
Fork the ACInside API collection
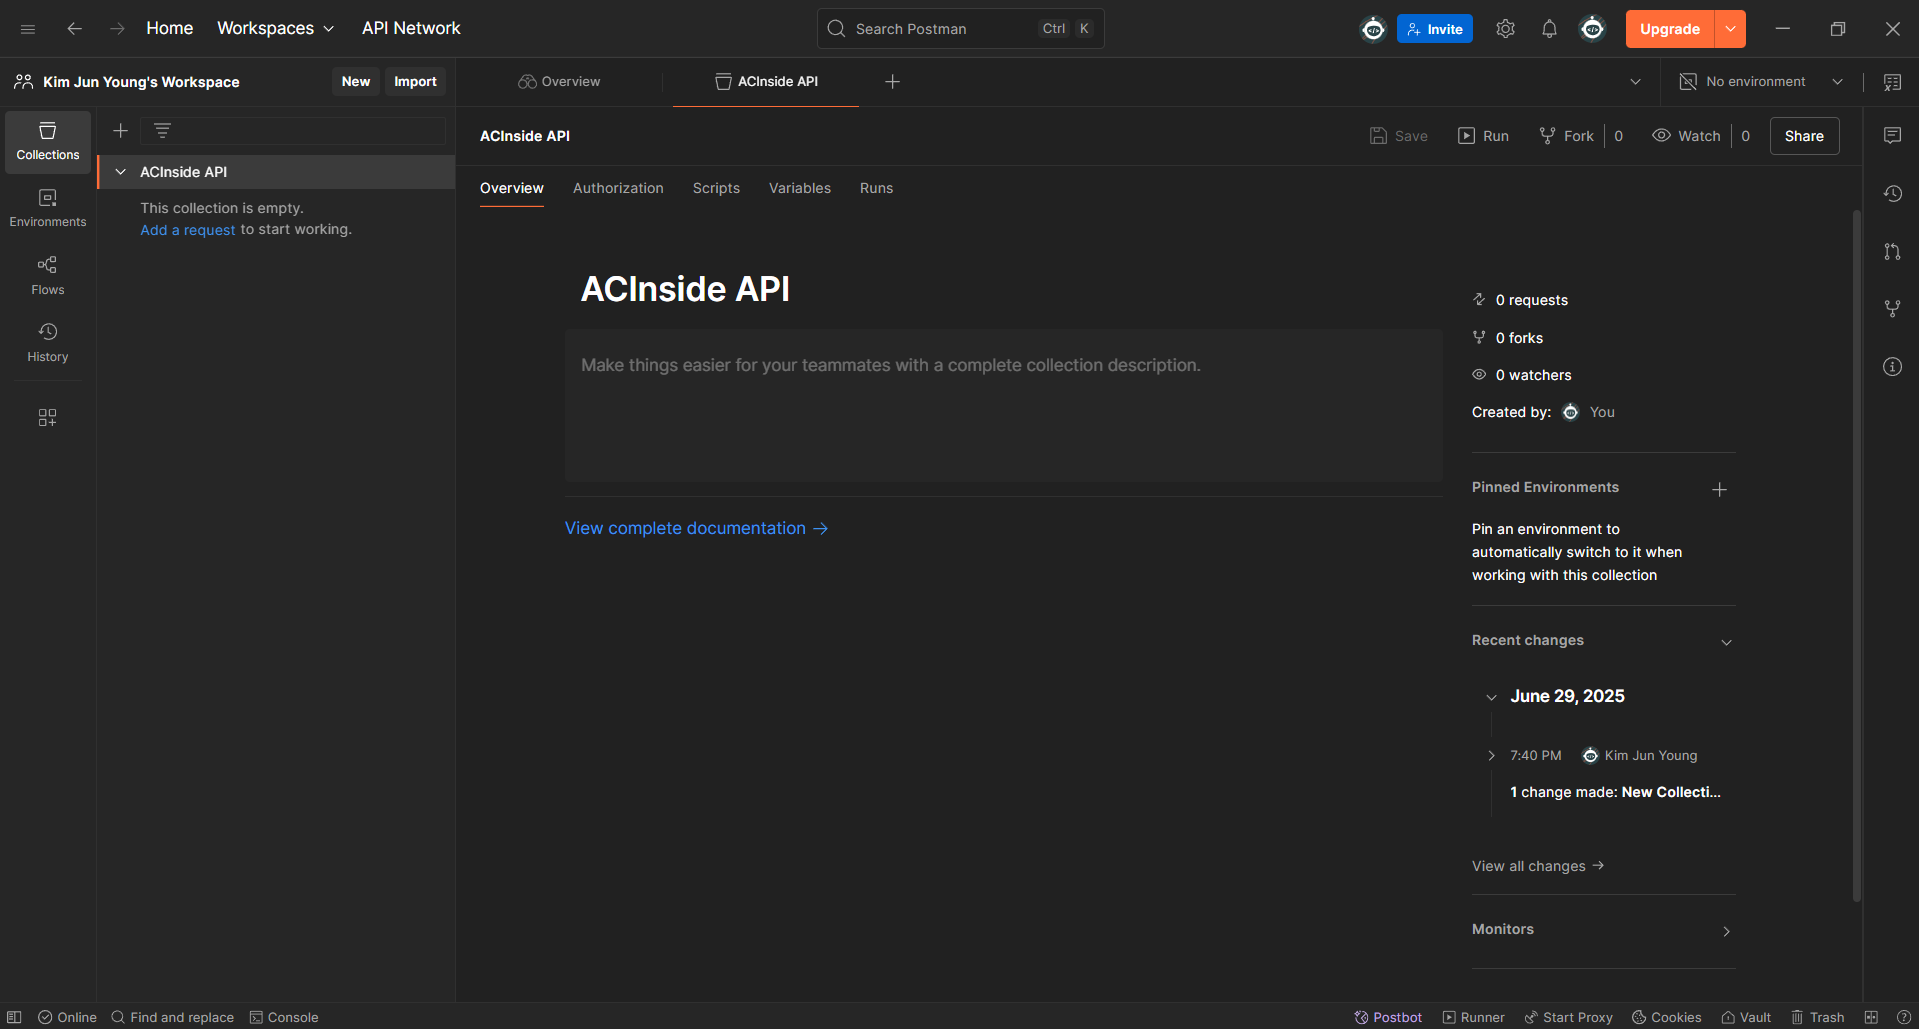click(1566, 136)
